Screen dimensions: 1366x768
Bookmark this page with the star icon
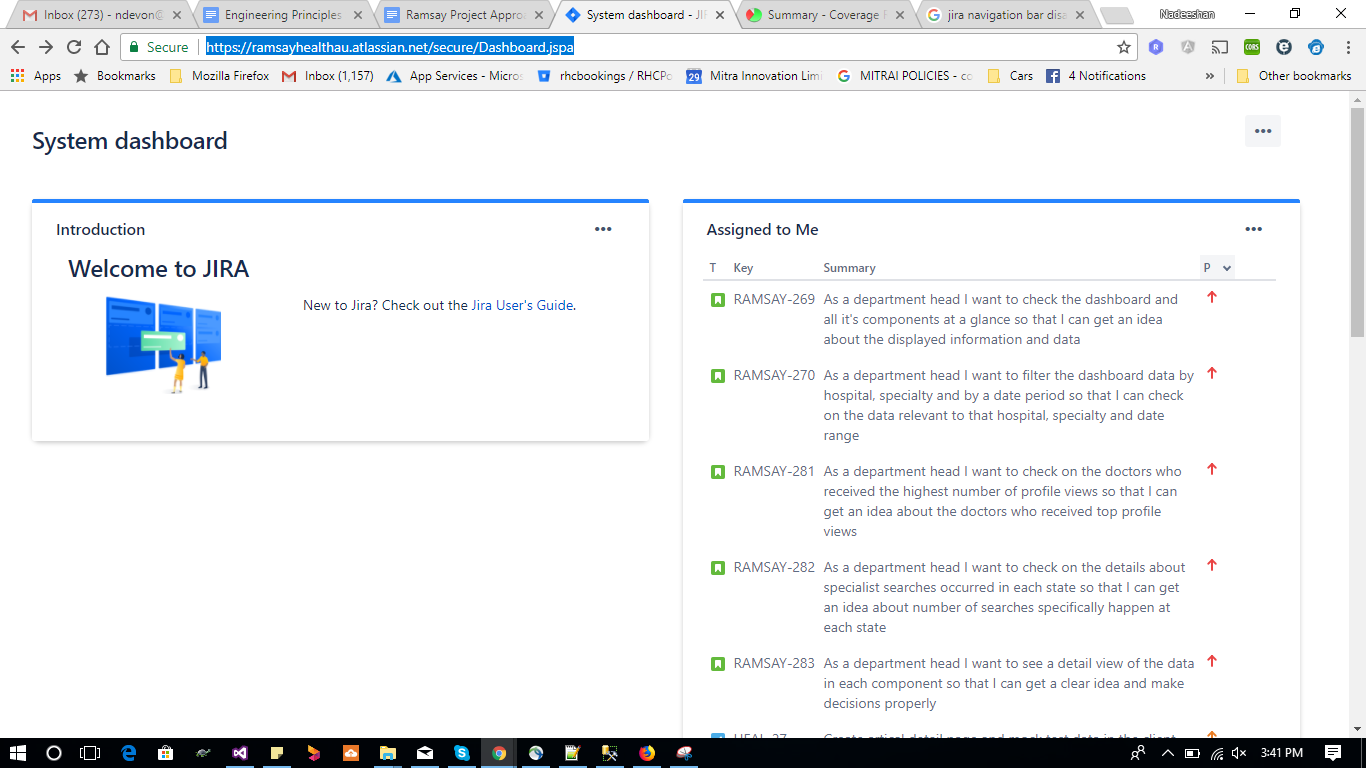(1124, 47)
